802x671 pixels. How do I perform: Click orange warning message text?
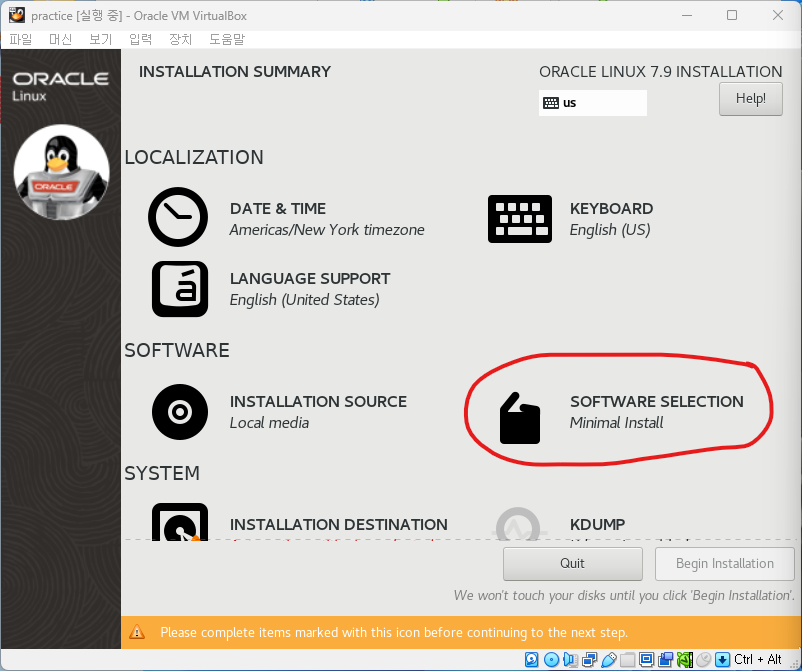(x=394, y=633)
